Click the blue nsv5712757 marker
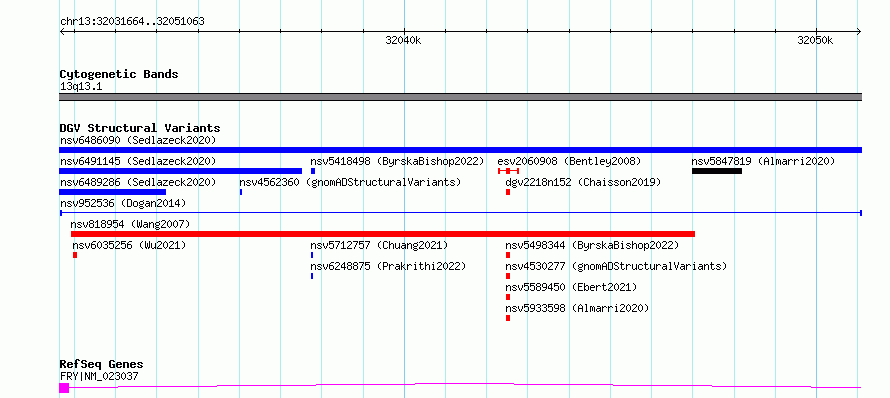Screen dimensions: 890x398 coord(312,255)
